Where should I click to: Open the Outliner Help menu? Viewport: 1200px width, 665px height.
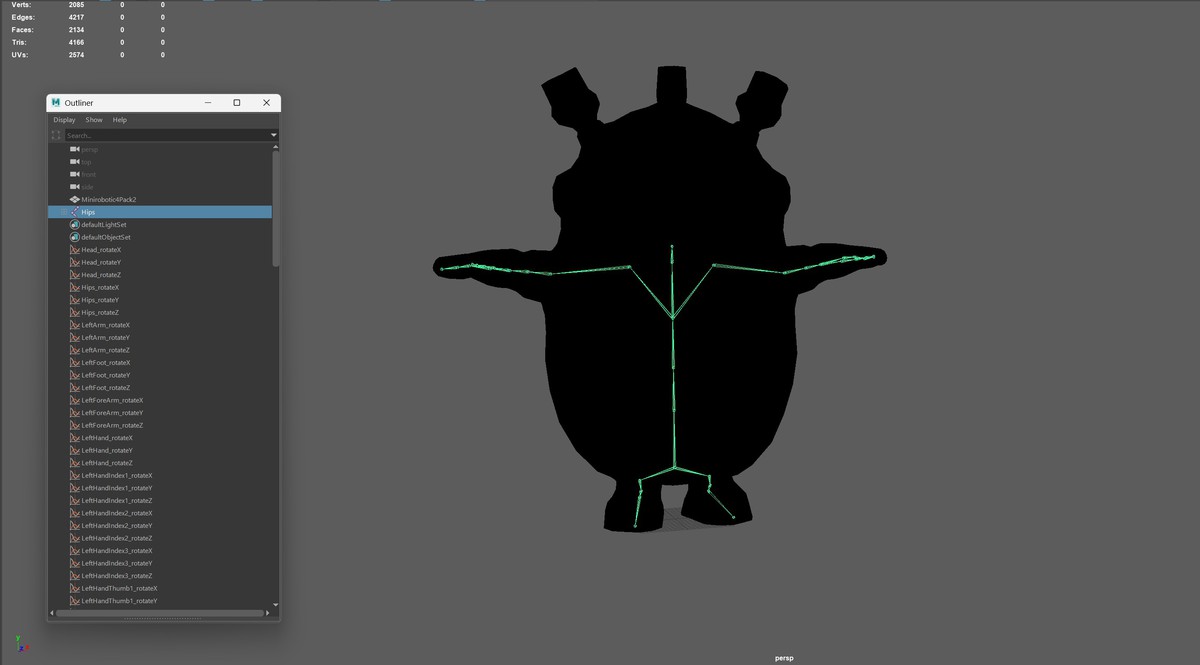[120, 120]
